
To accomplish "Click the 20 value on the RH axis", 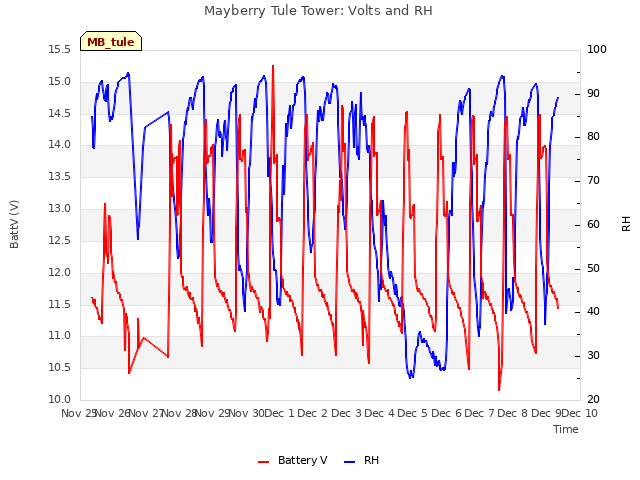I will [x=593, y=400].
